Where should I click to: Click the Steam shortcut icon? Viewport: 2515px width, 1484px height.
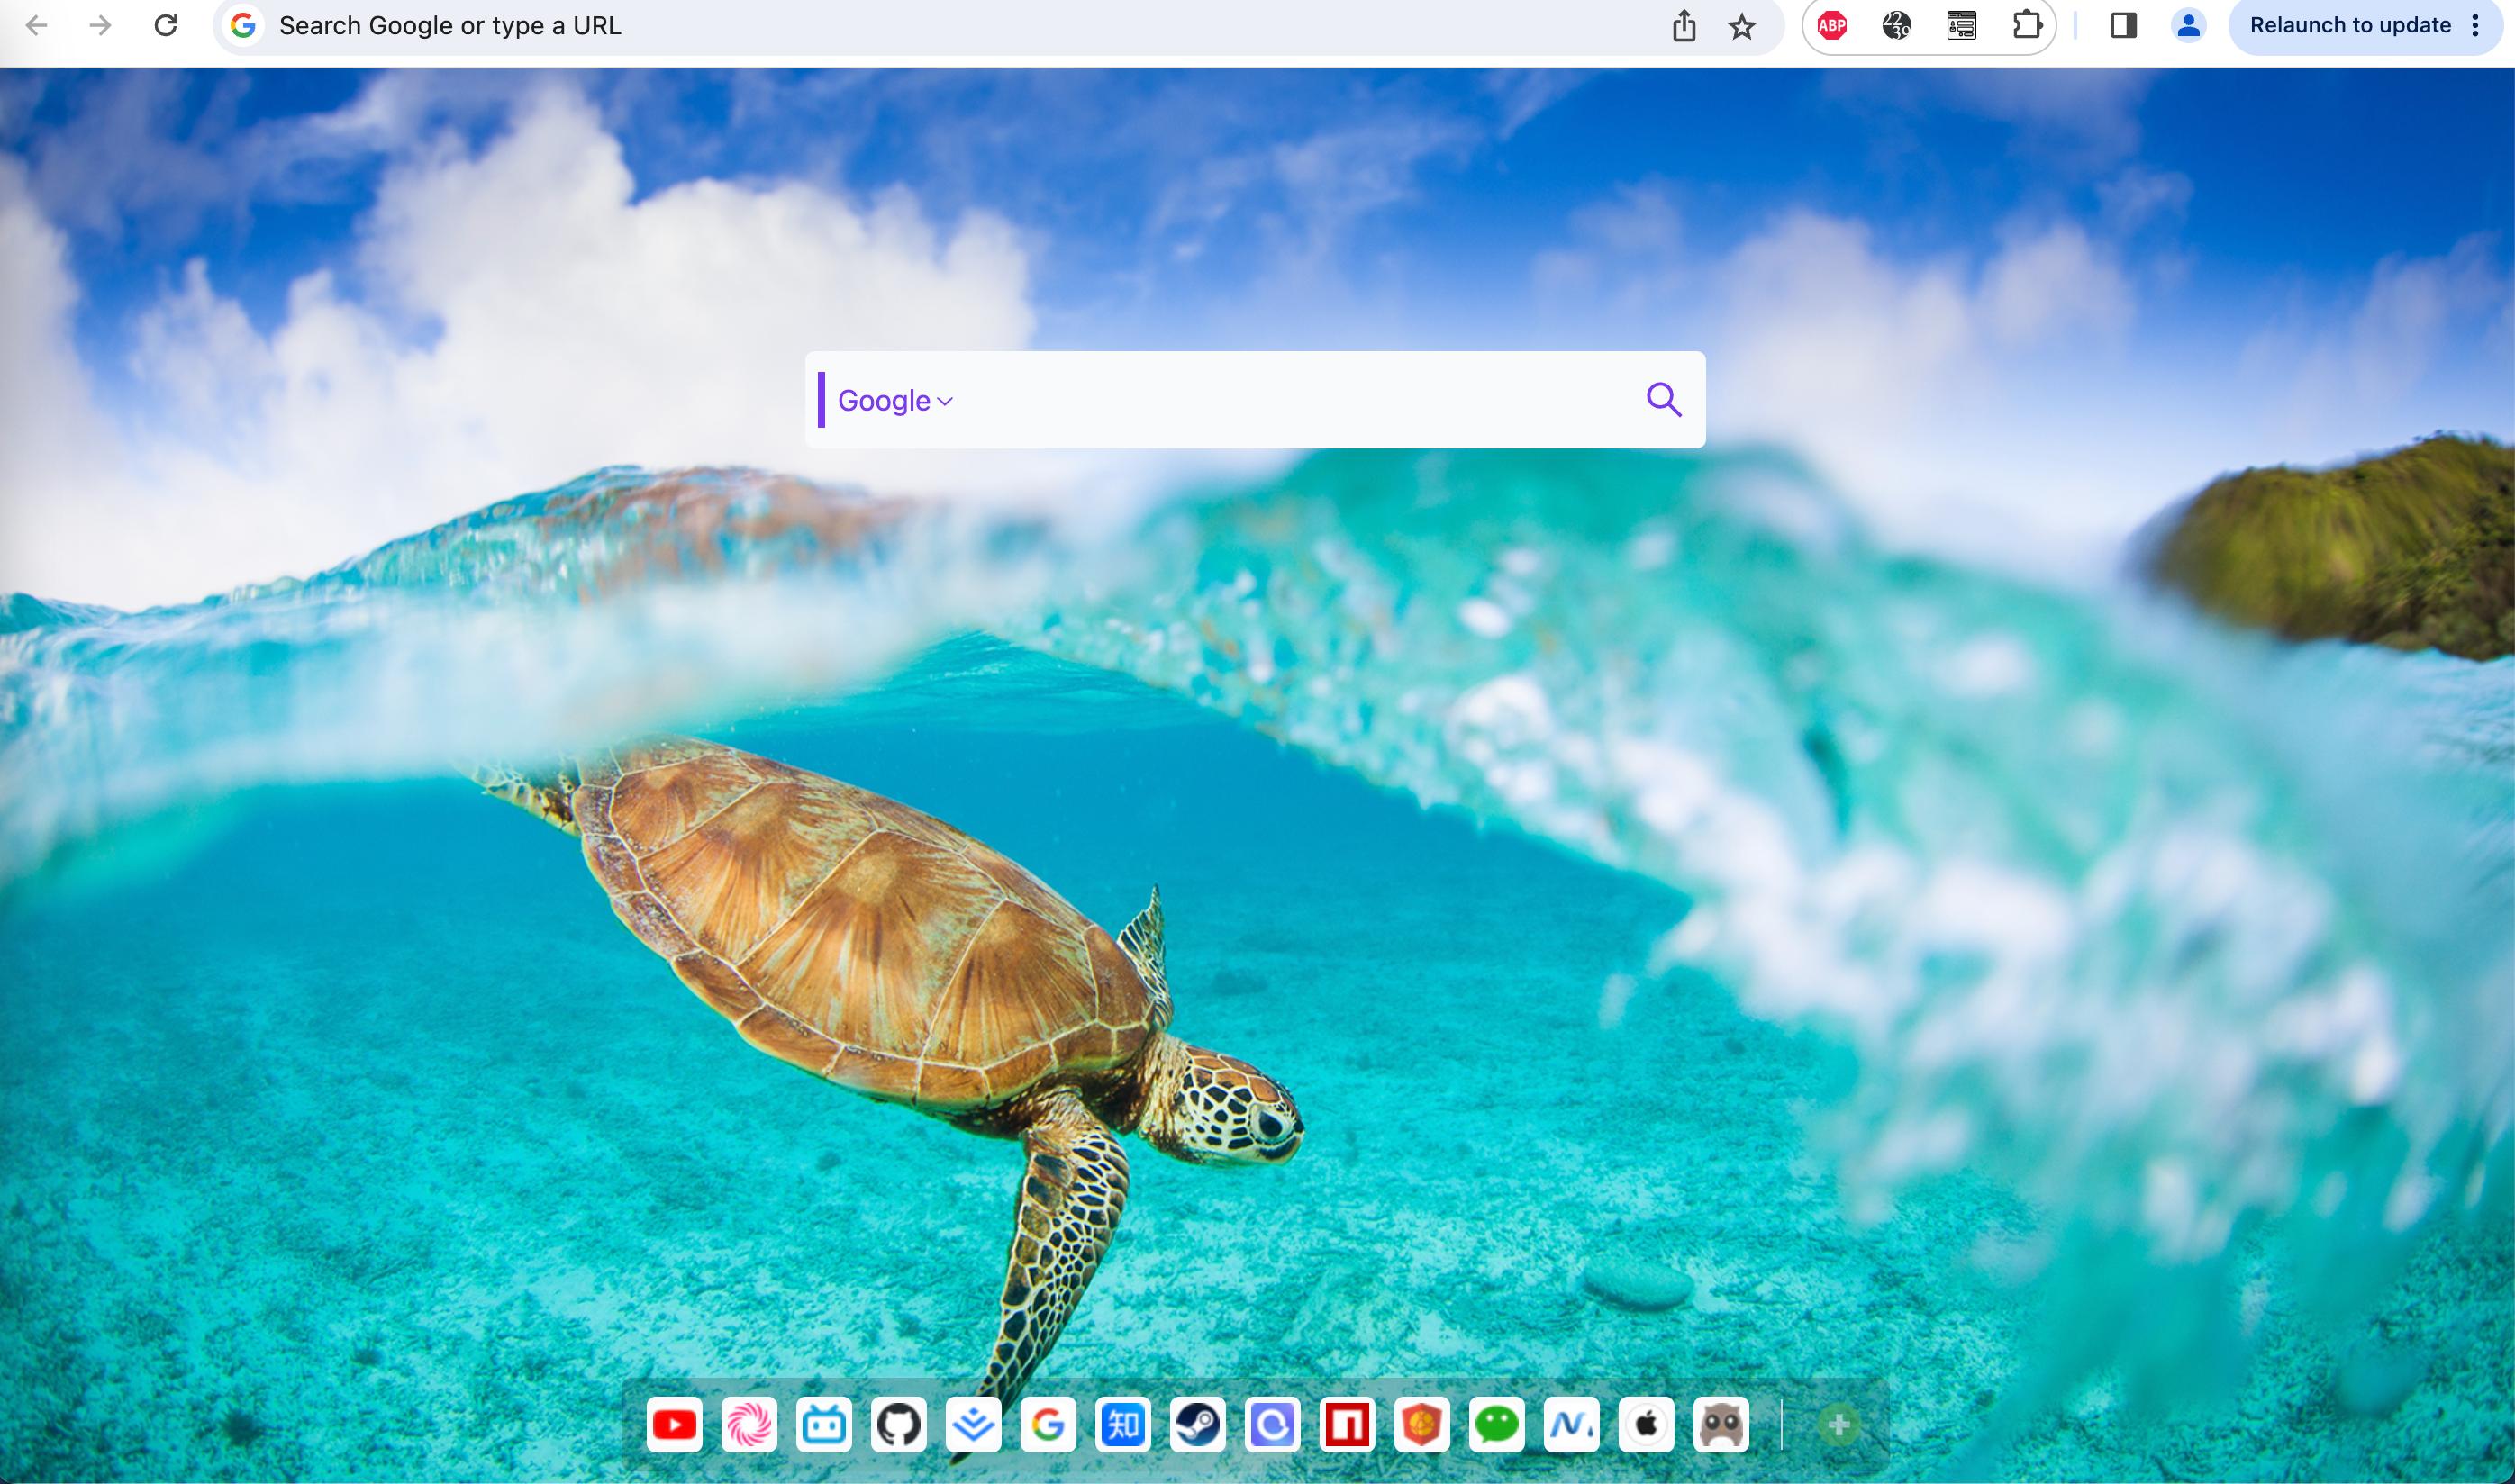(1197, 1424)
